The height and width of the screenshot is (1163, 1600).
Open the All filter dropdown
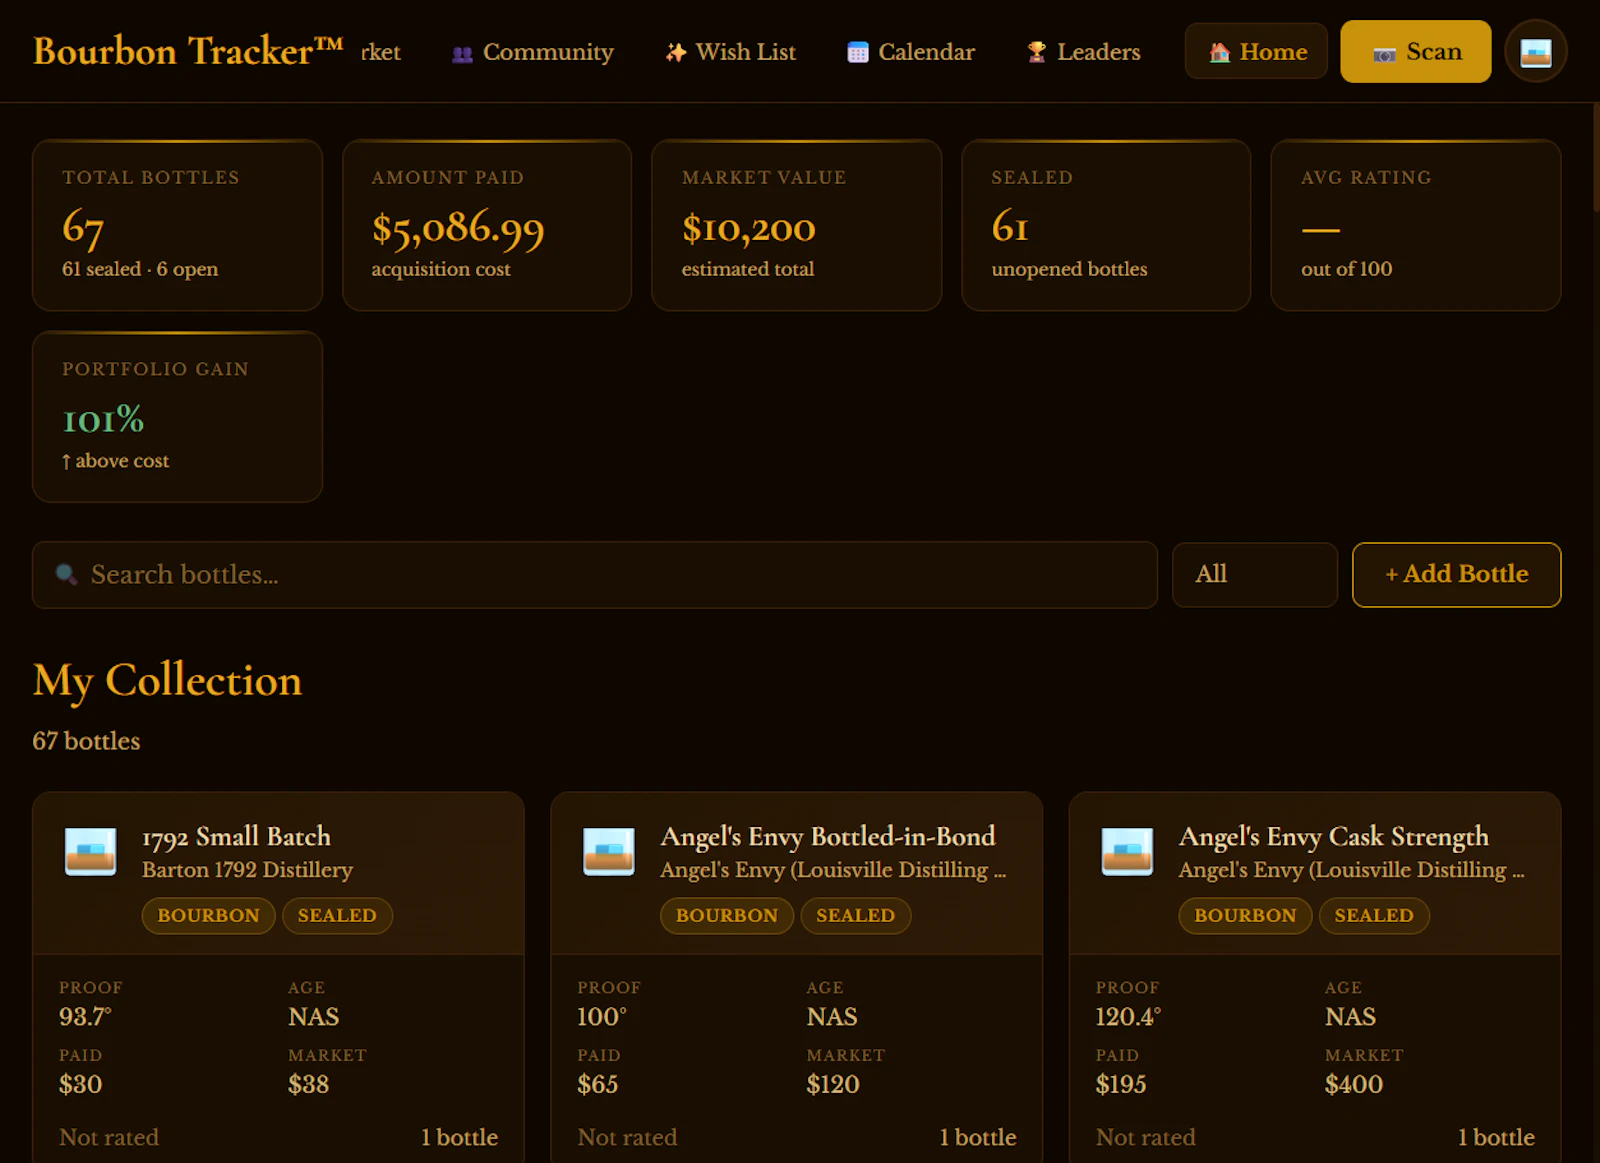(1255, 575)
